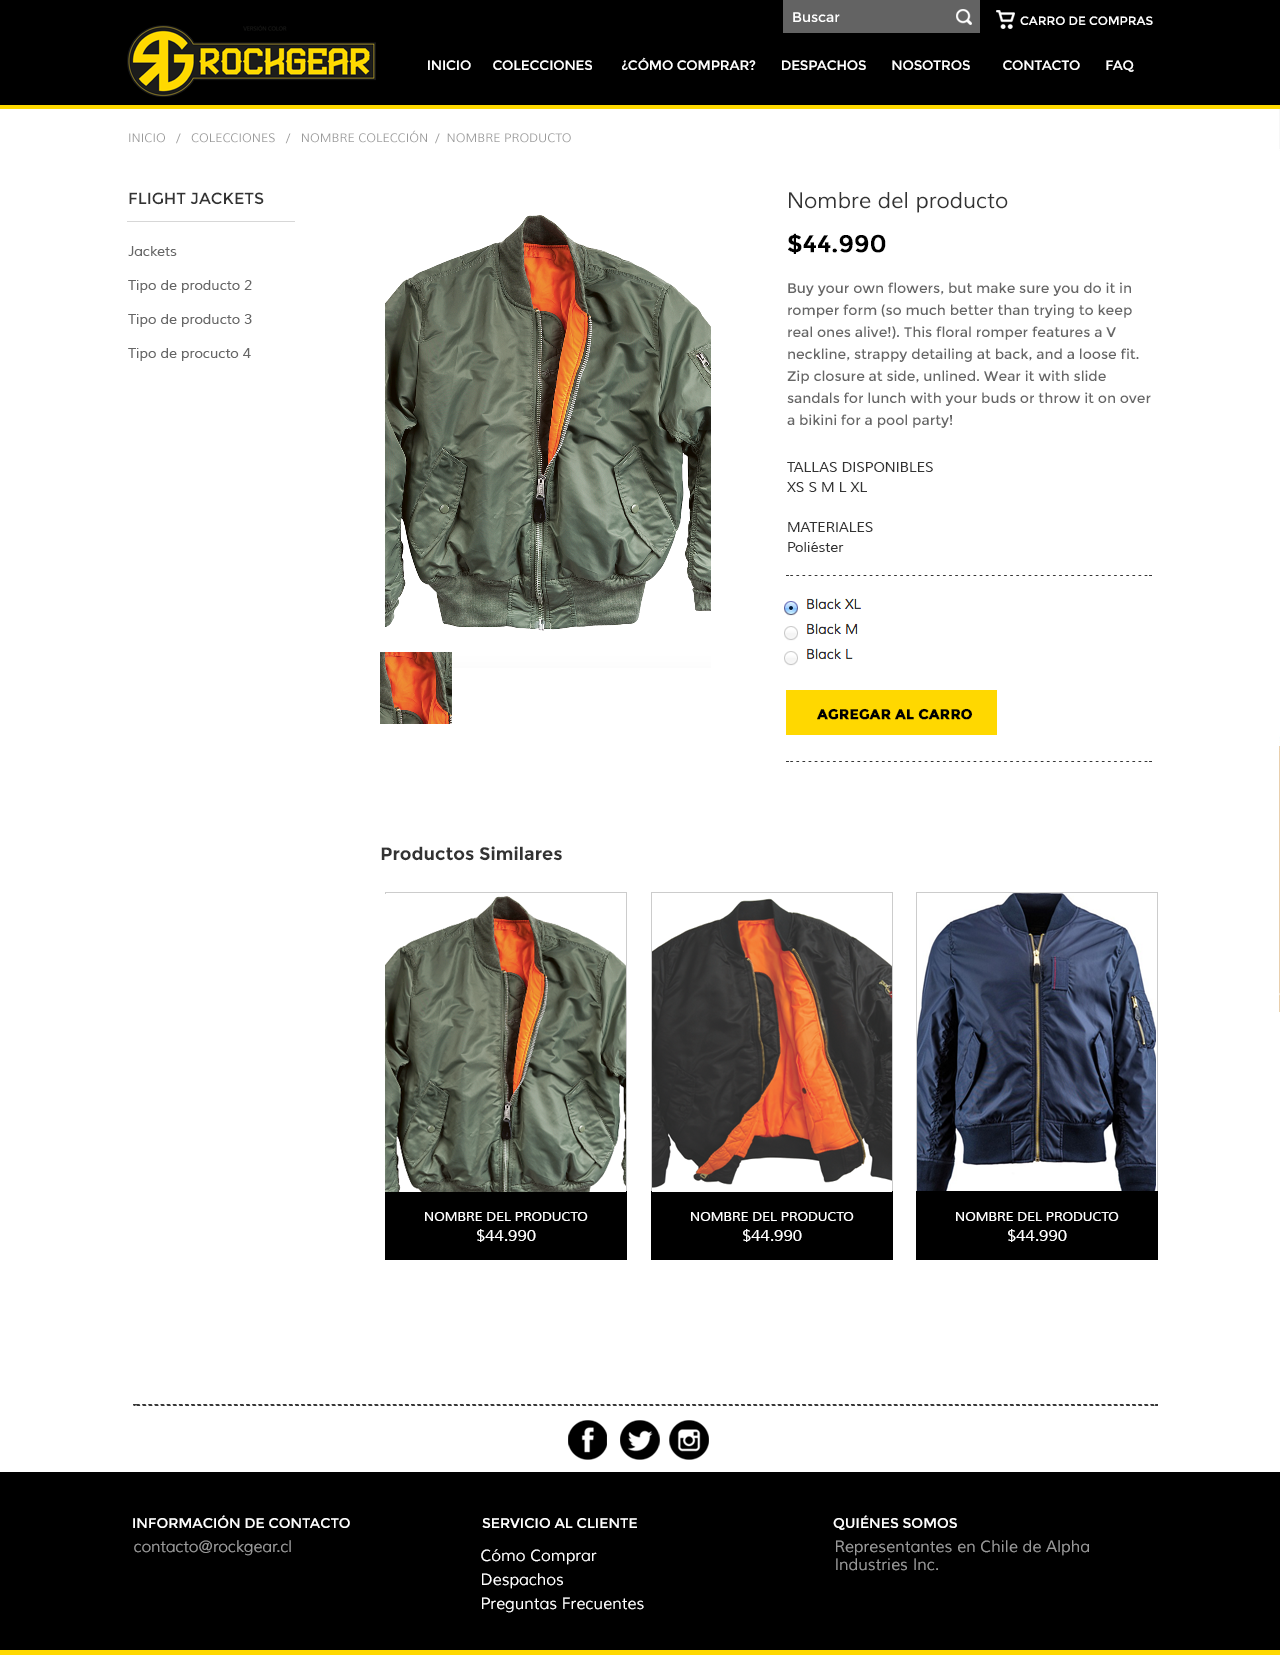Open the black jacket similar product
The width and height of the screenshot is (1280, 1655).
click(x=772, y=1075)
